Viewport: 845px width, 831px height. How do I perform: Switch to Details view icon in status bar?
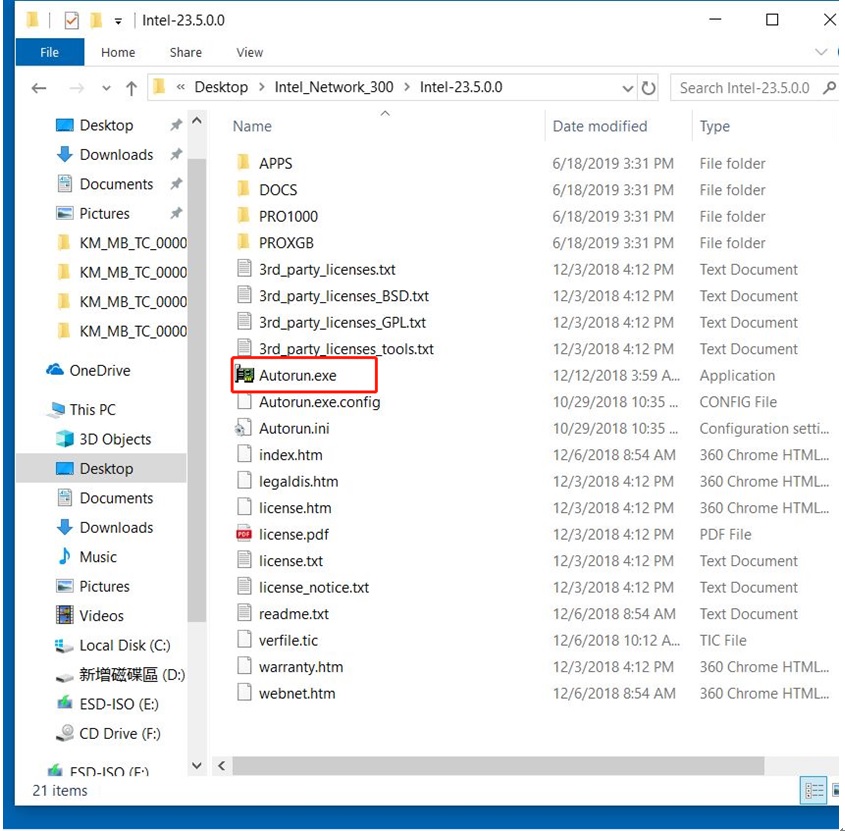tap(814, 790)
